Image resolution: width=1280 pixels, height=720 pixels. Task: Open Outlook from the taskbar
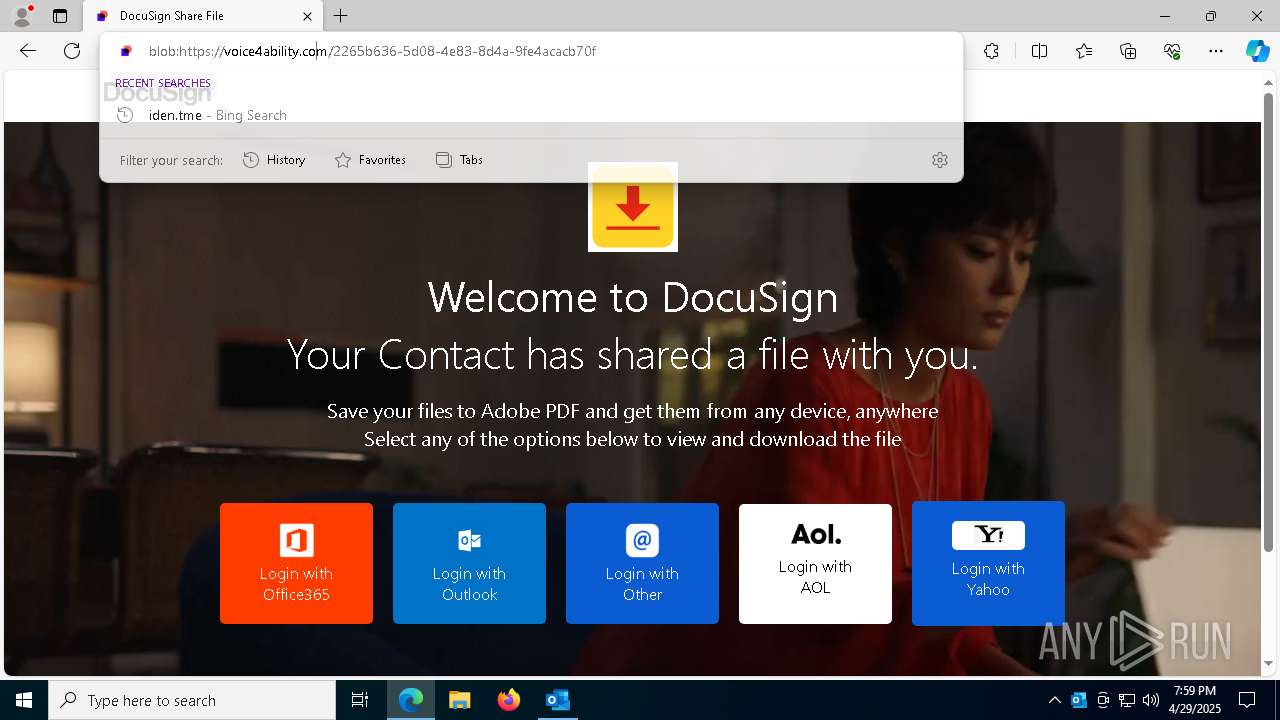pos(557,700)
